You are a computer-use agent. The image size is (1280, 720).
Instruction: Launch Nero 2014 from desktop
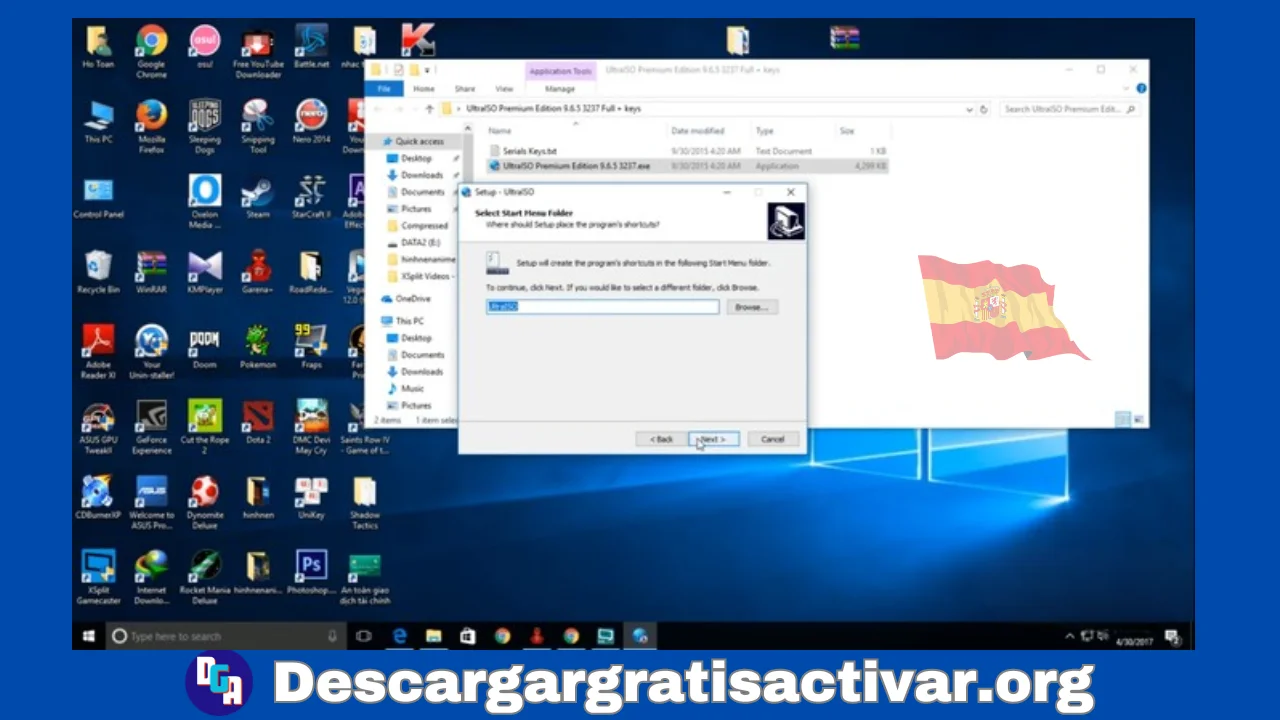point(311,121)
